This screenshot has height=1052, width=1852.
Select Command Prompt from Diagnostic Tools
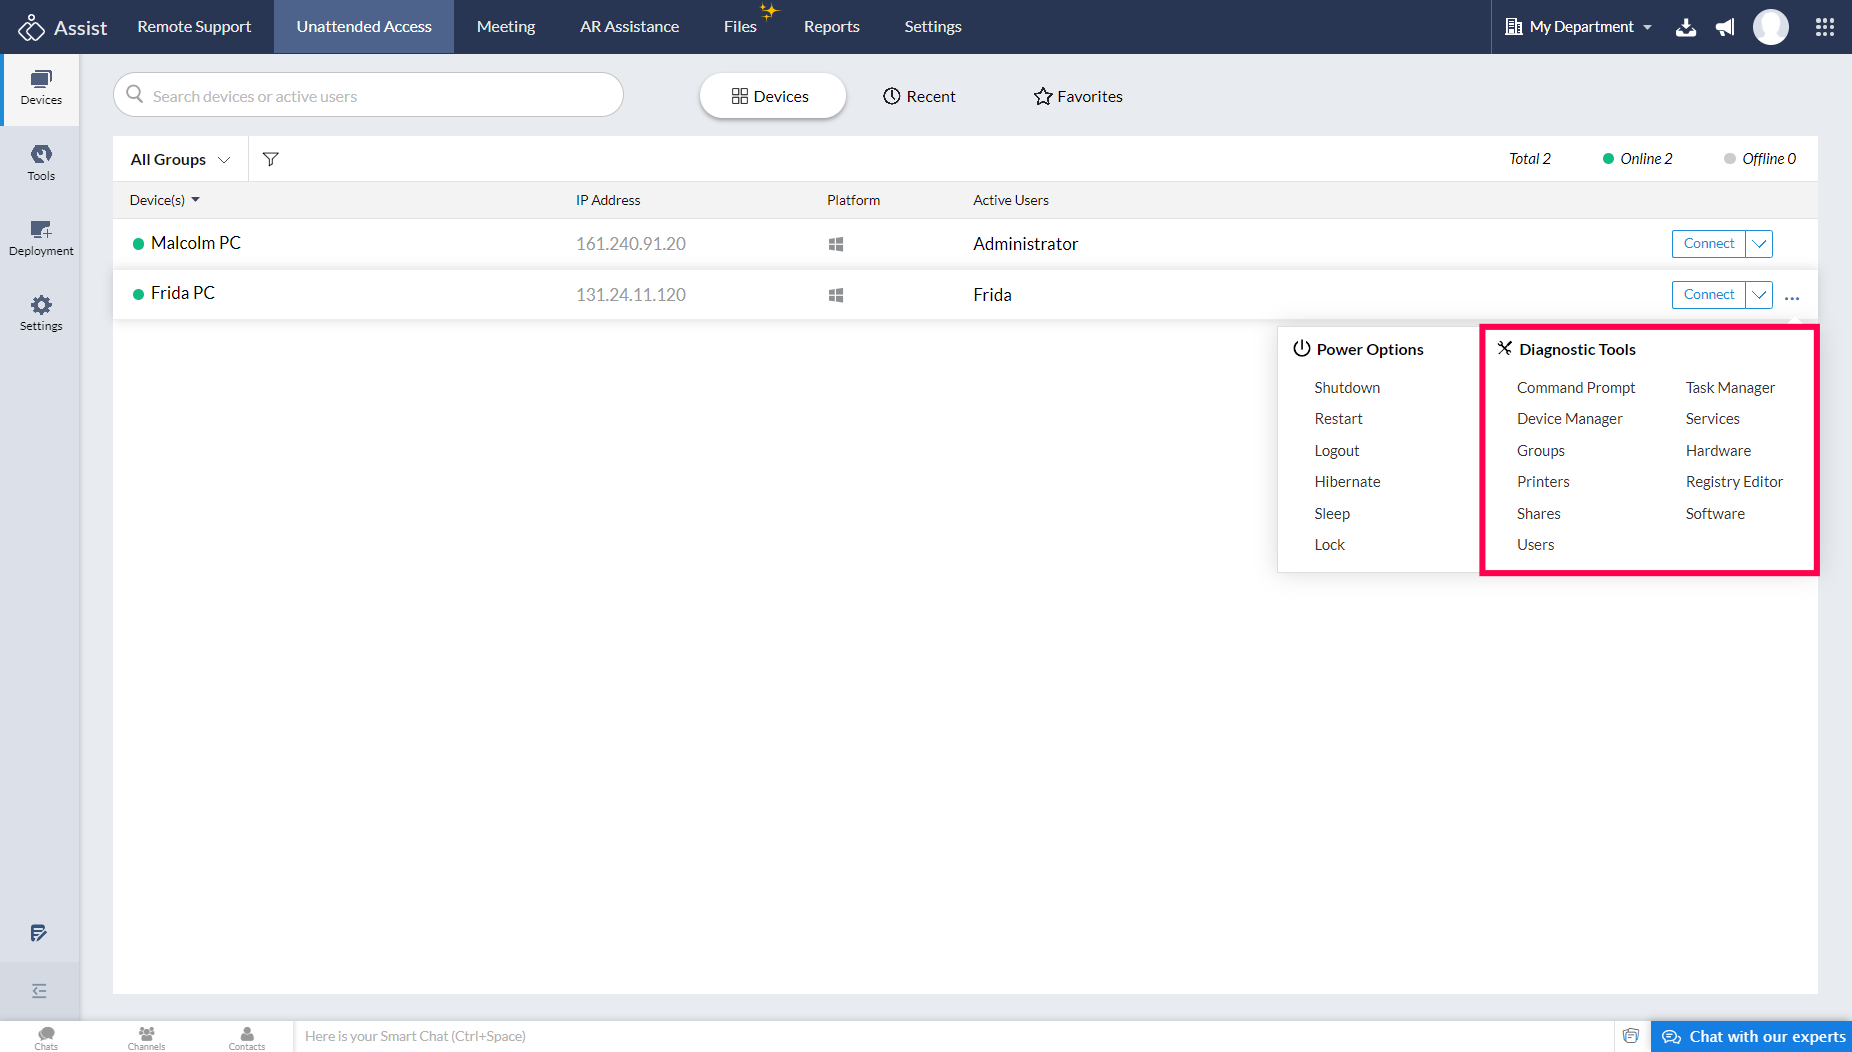1575,388
